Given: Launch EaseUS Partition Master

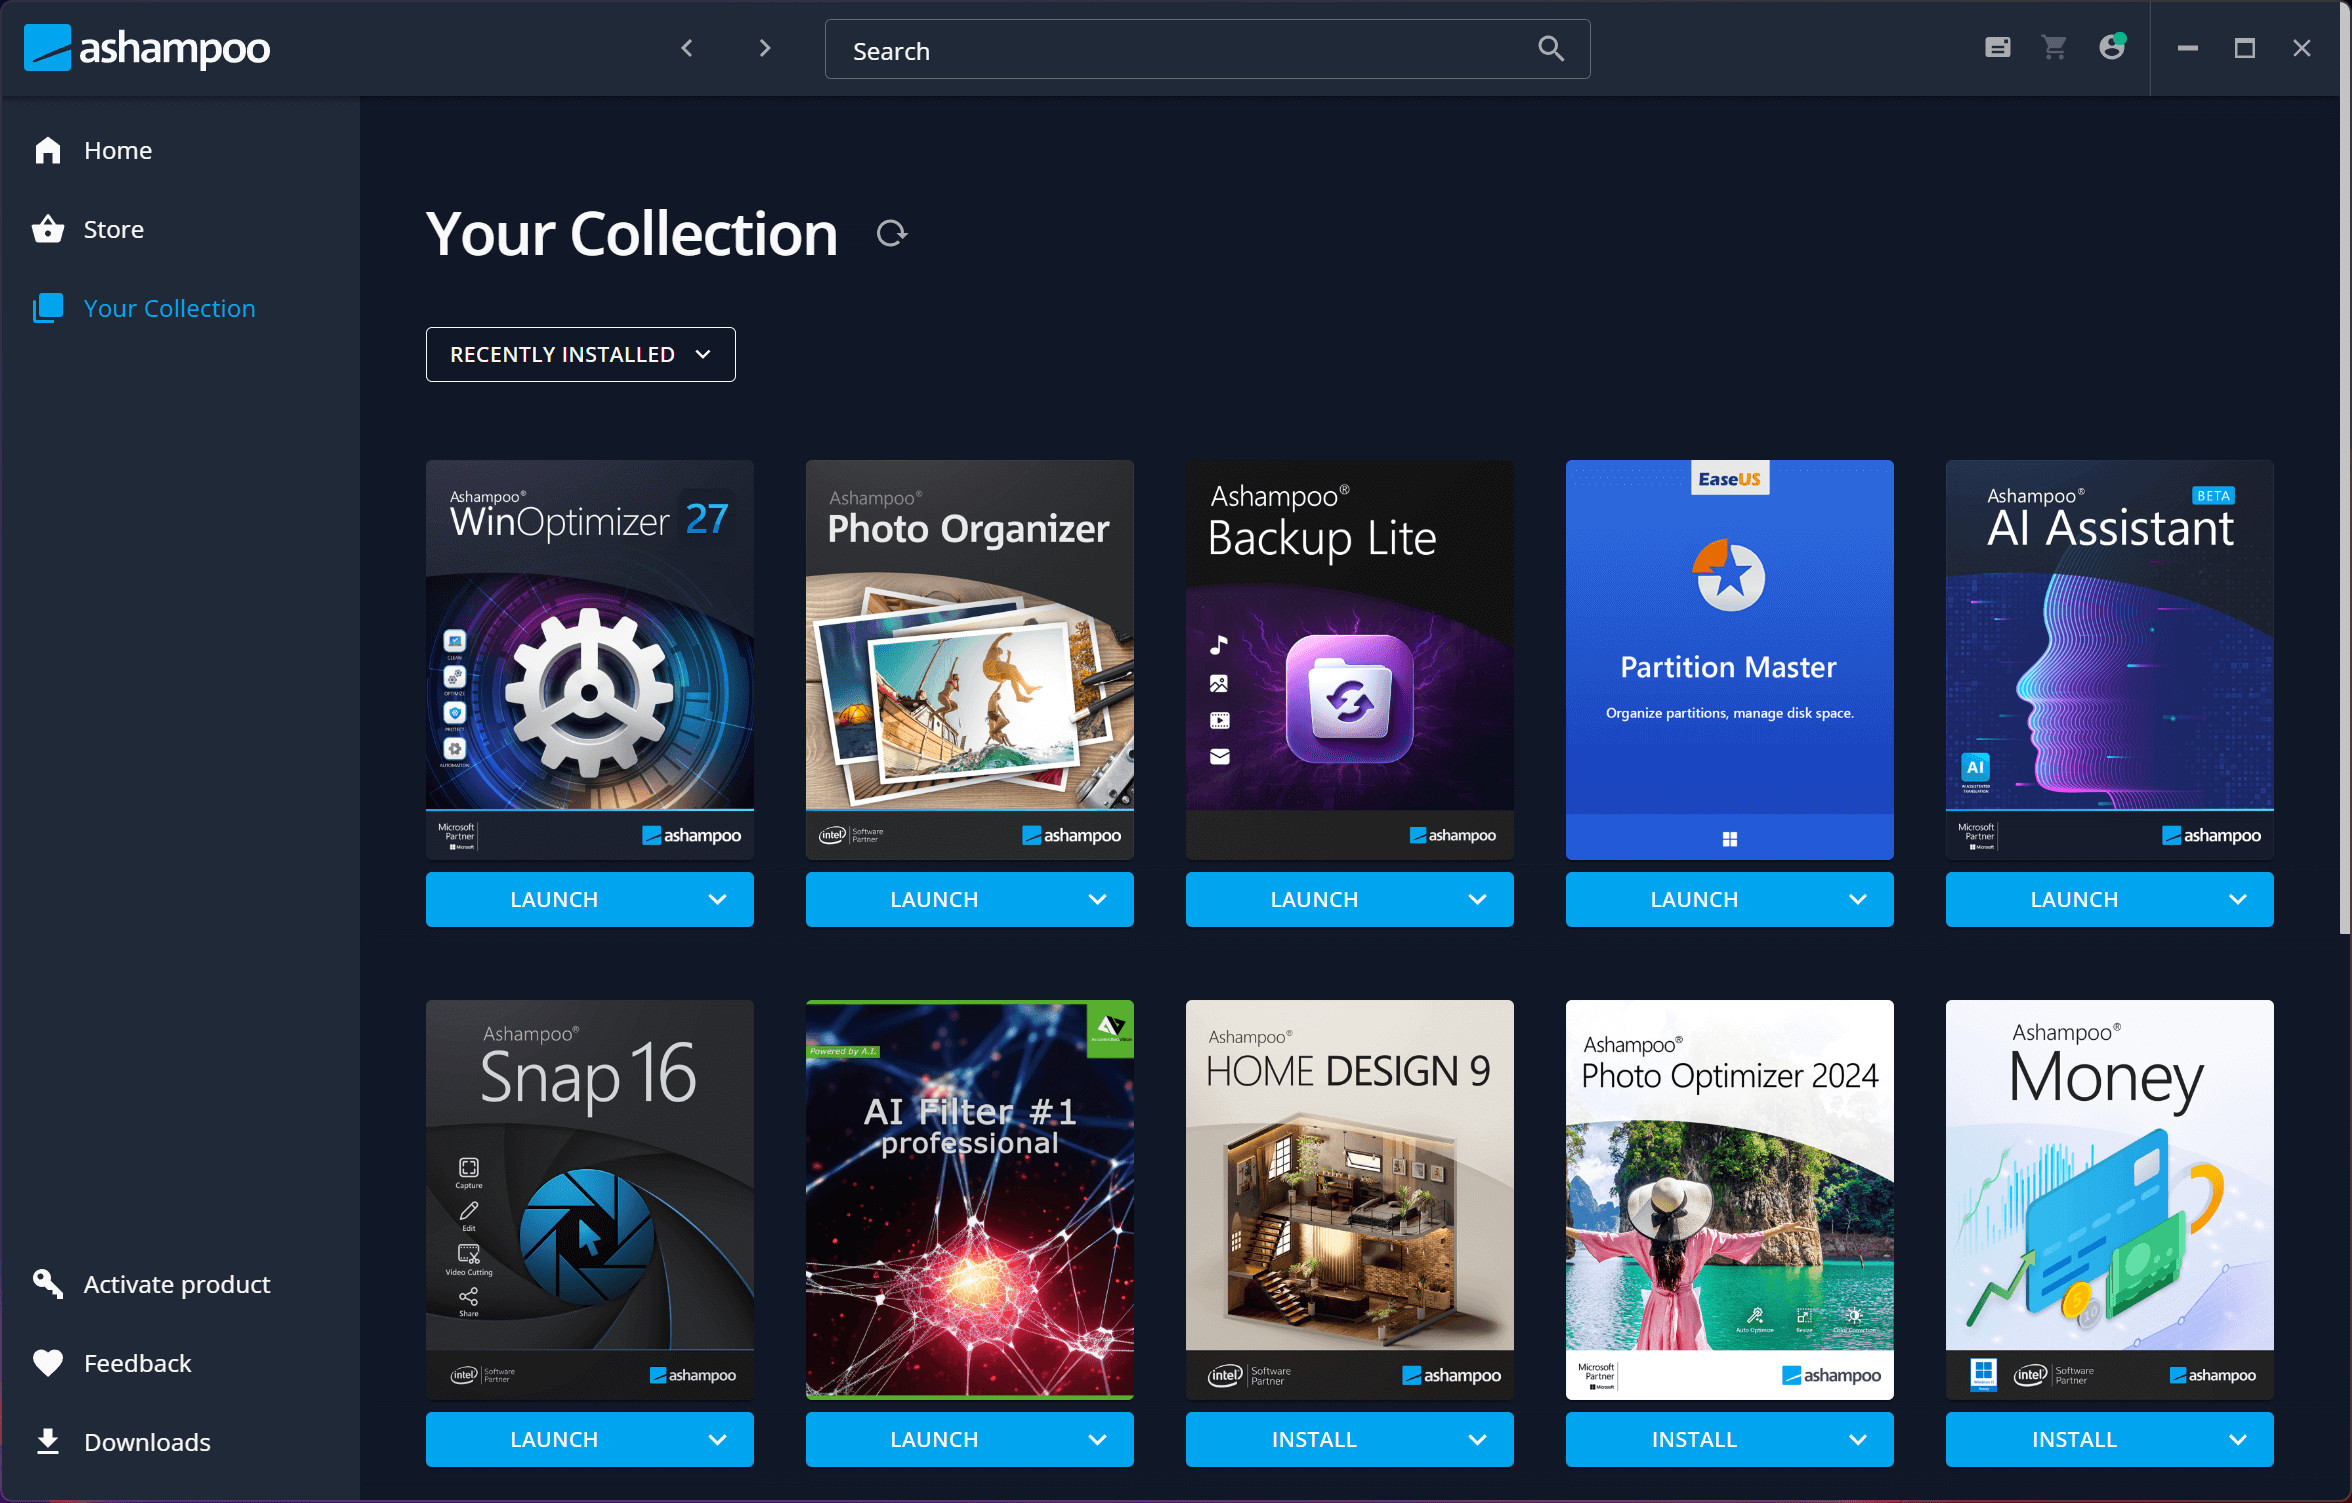Looking at the screenshot, I should 1694,899.
